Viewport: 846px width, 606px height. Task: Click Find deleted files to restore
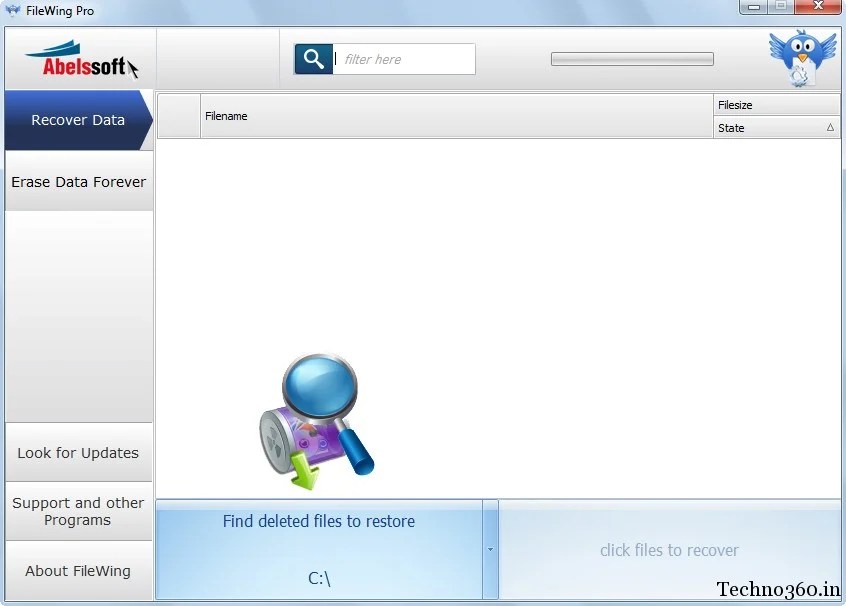tap(319, 549)
